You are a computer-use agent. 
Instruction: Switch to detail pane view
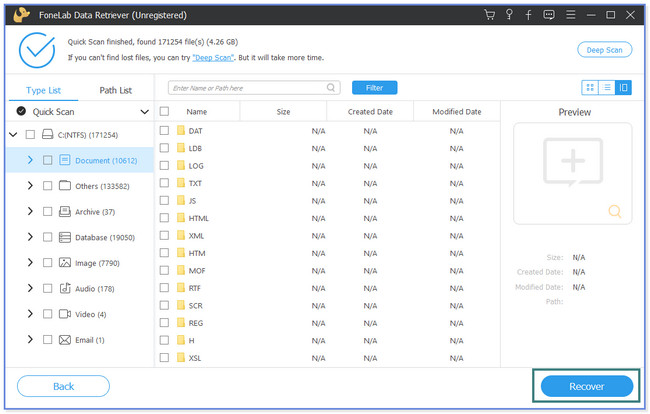tap(623, 87)
